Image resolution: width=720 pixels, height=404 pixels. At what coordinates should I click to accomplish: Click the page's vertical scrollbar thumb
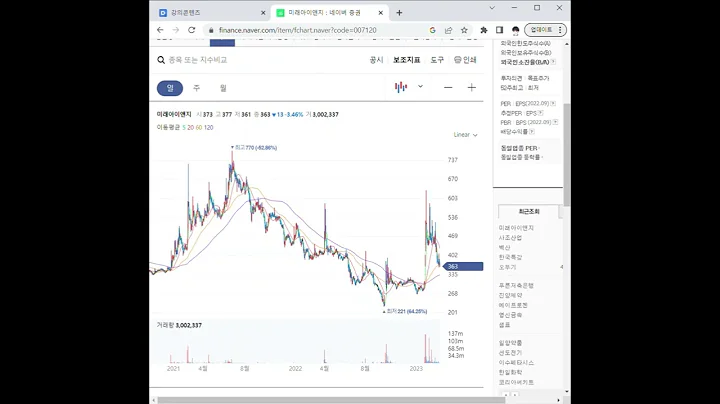click(567, 155)
